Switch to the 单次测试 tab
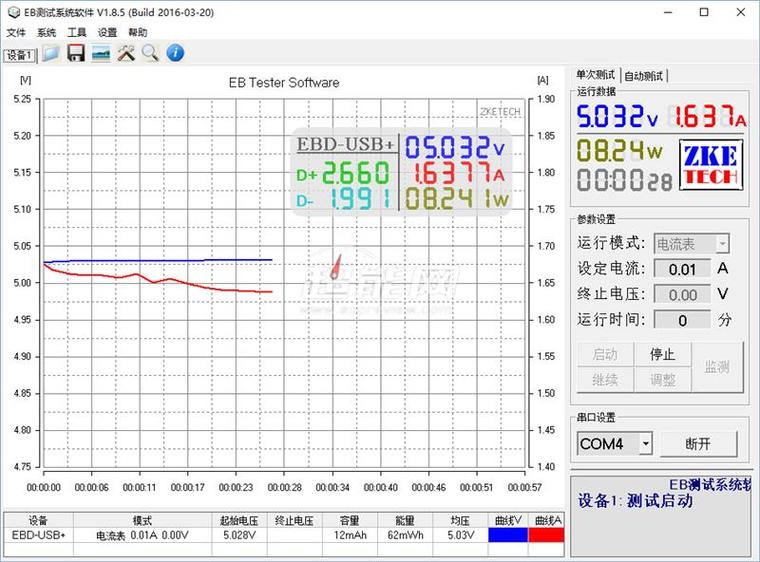 click(595, 75)
